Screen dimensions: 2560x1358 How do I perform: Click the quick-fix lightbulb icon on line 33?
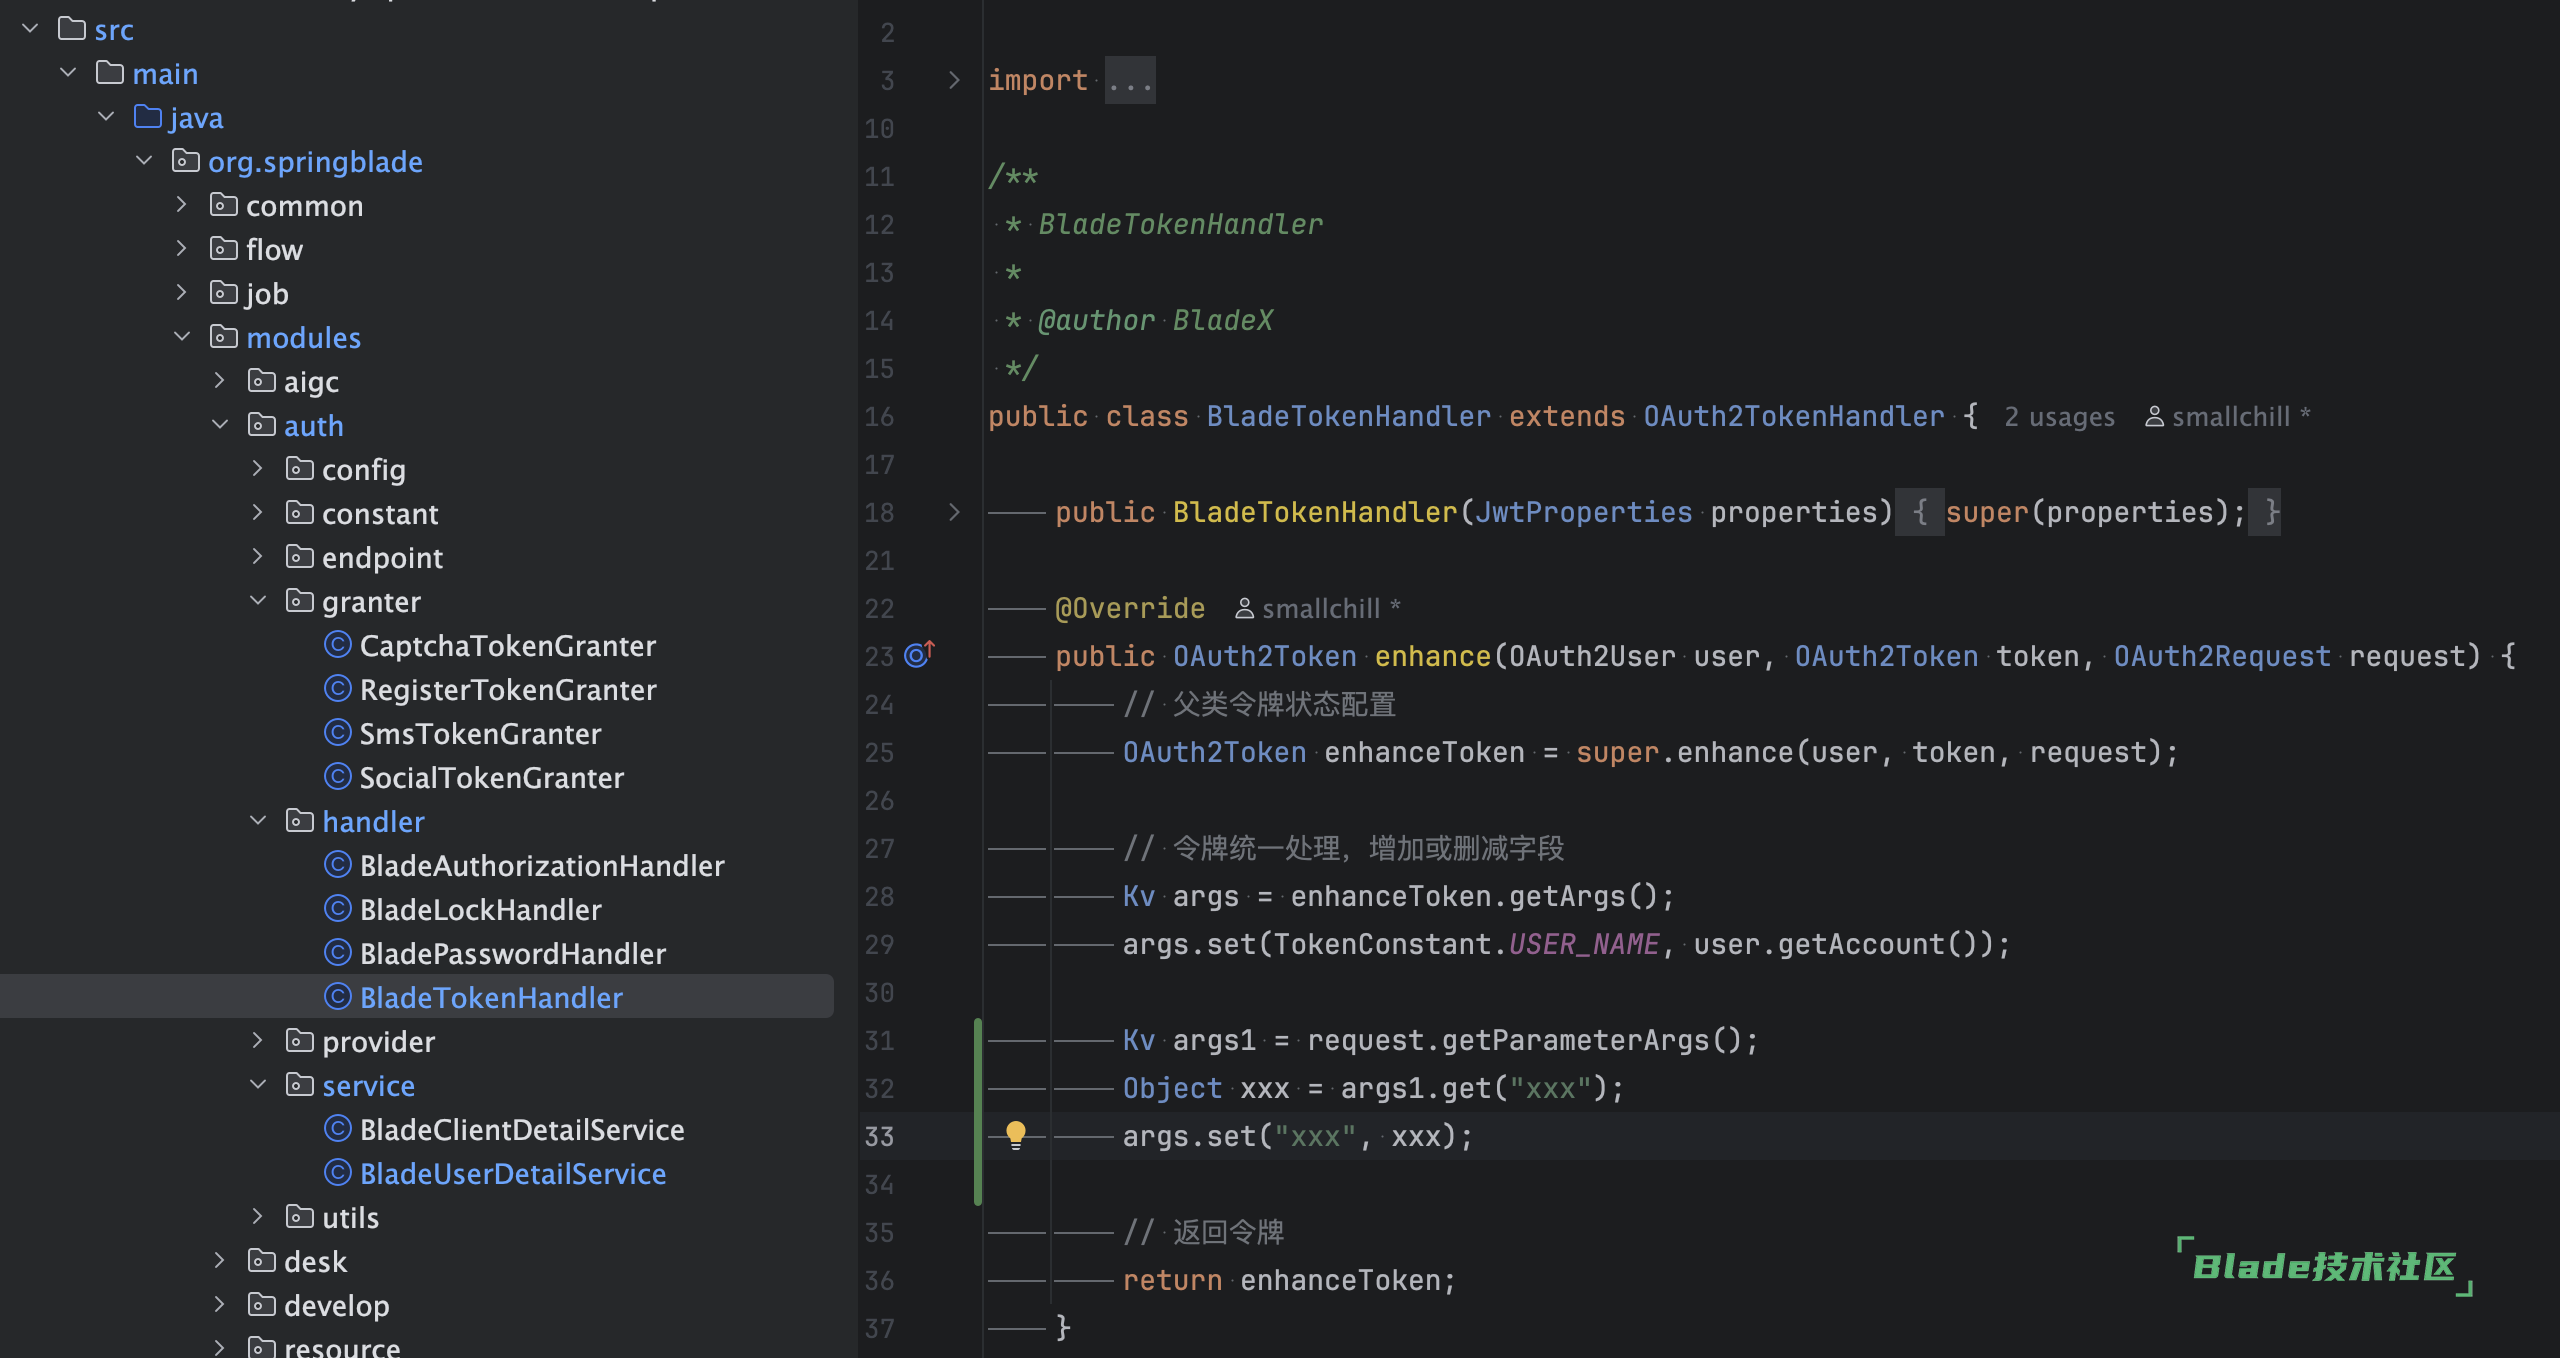click(1015, 1134)
